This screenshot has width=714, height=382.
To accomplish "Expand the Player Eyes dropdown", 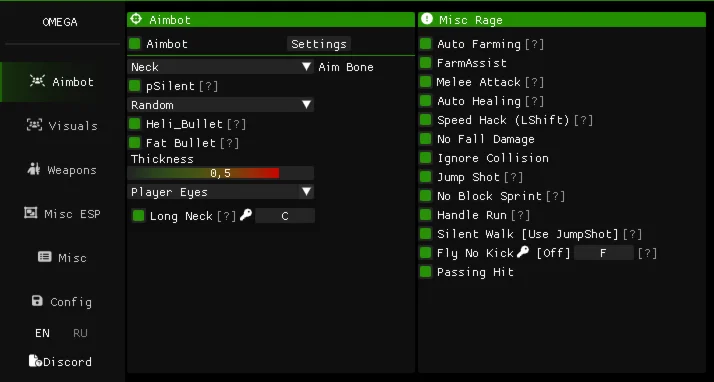I will (x=220, y=192).
